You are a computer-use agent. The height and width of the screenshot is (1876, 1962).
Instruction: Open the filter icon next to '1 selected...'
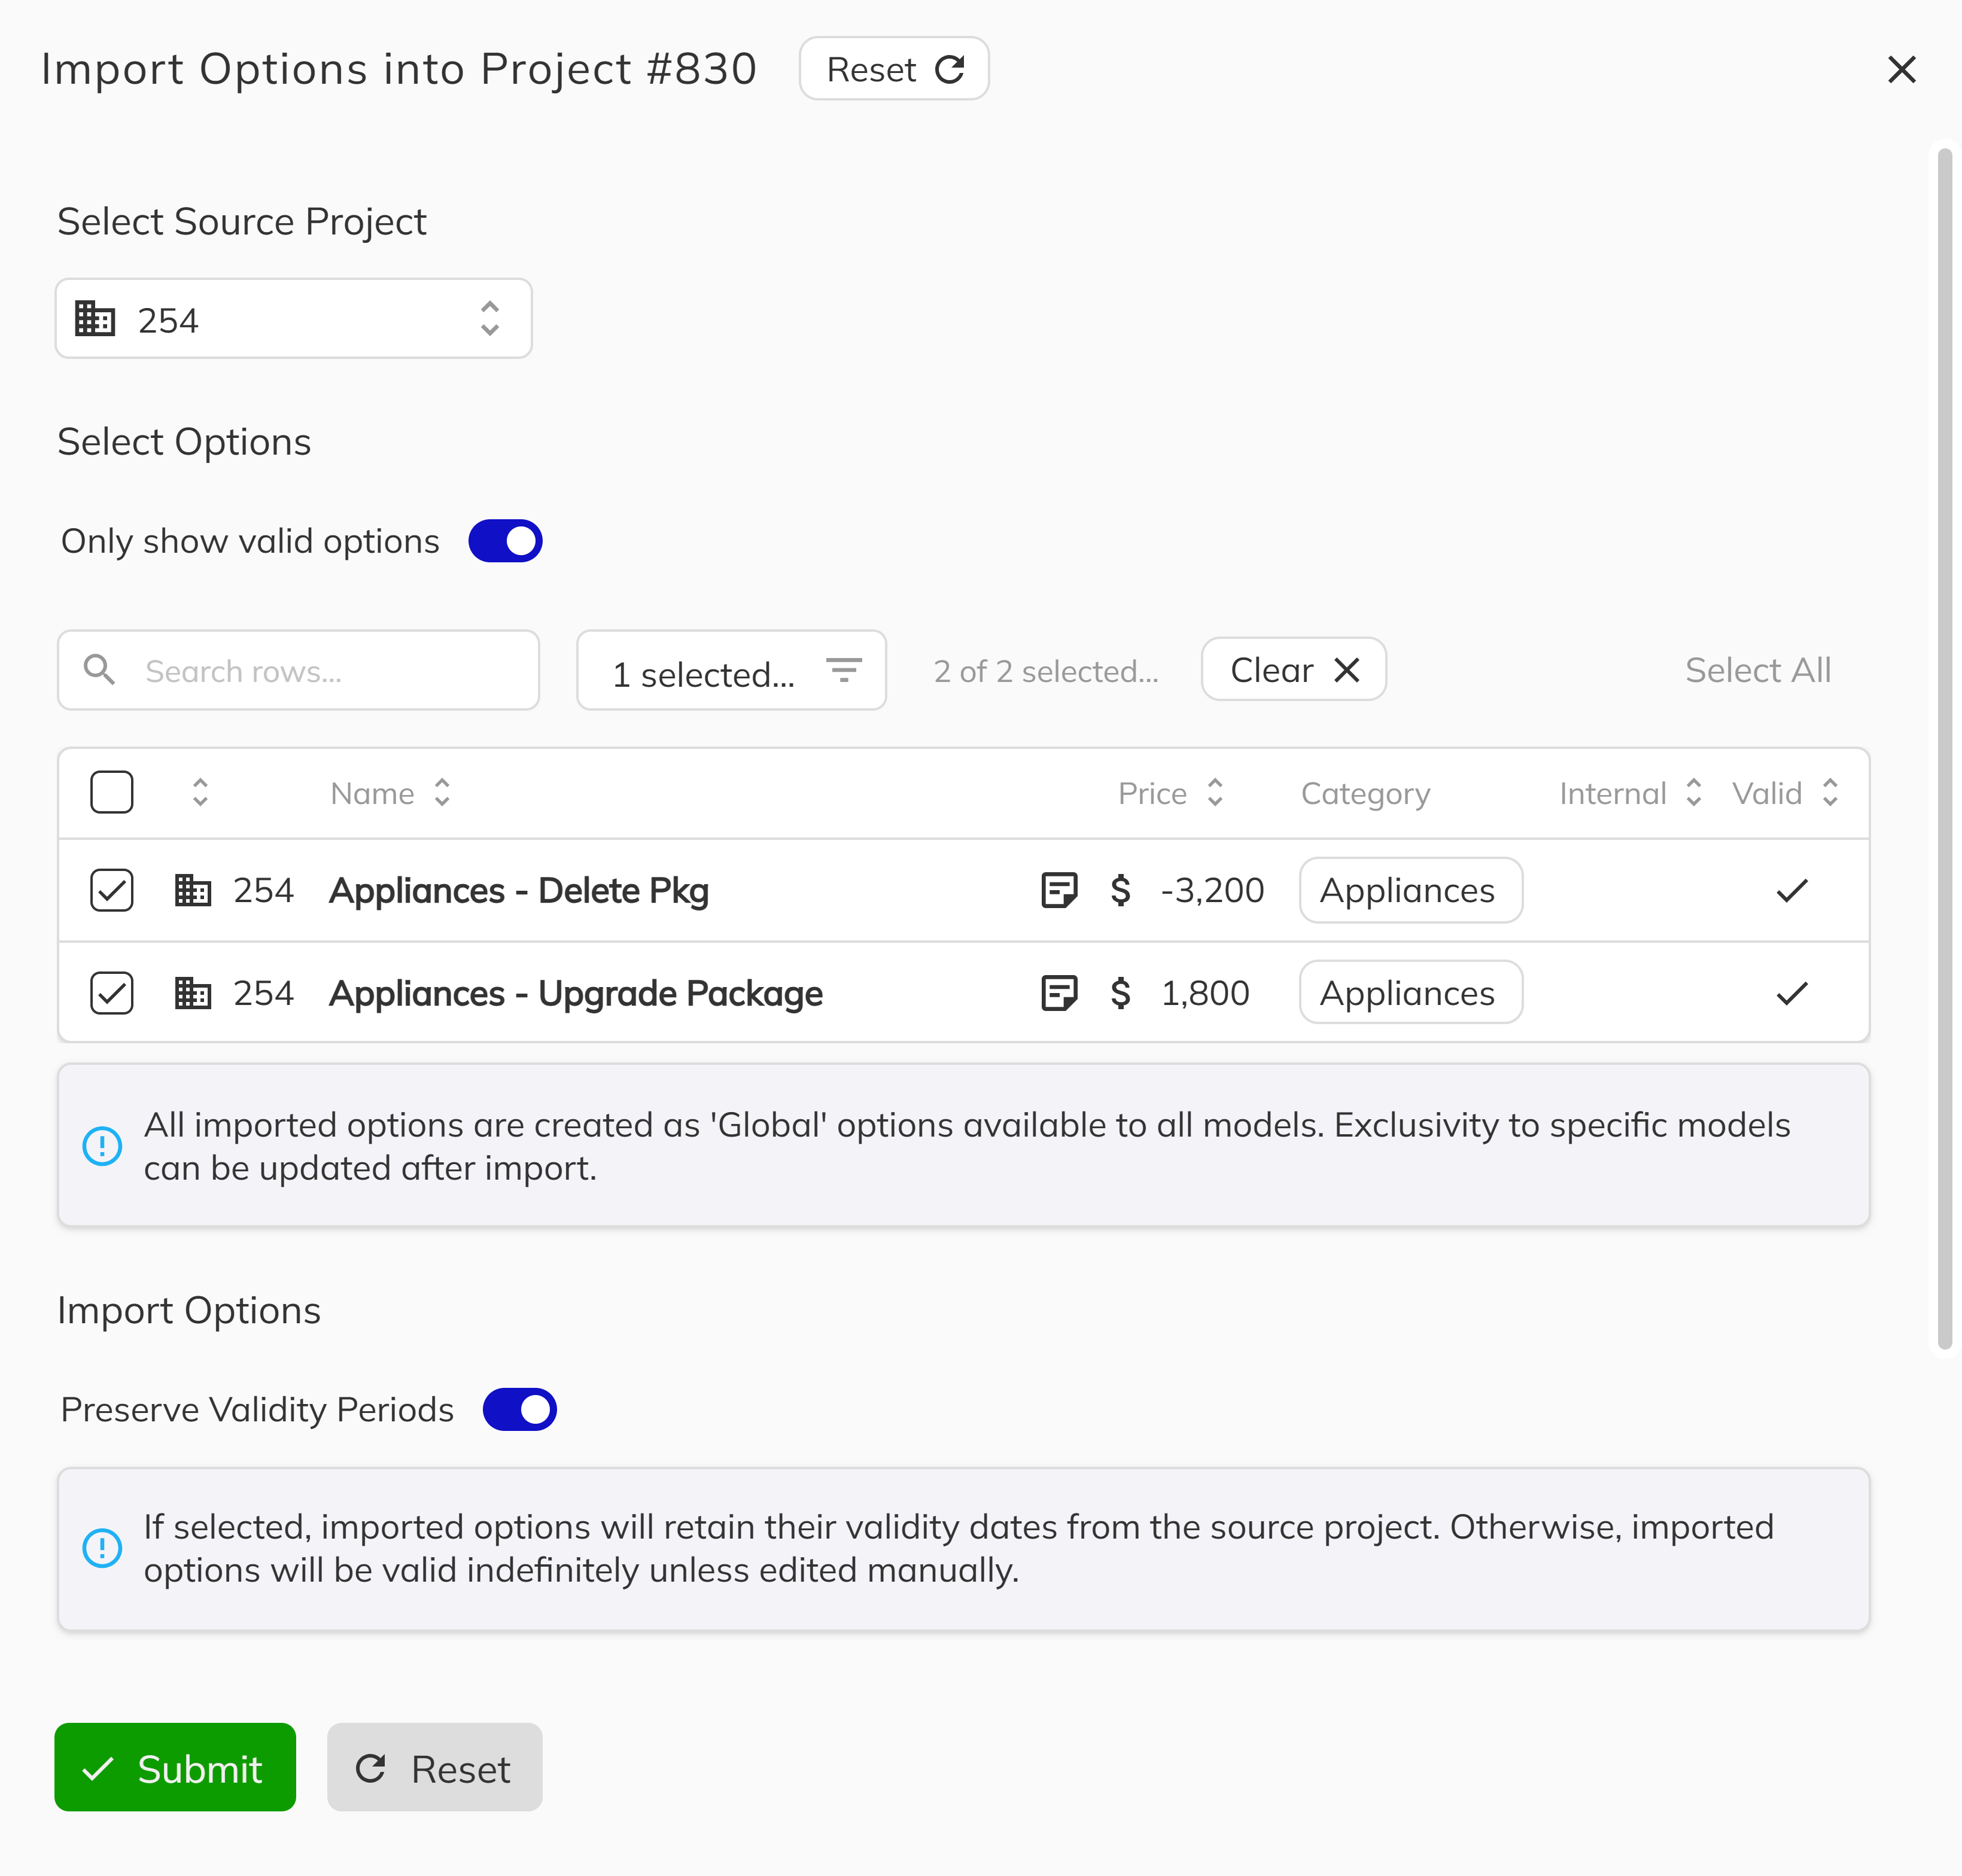845,670
